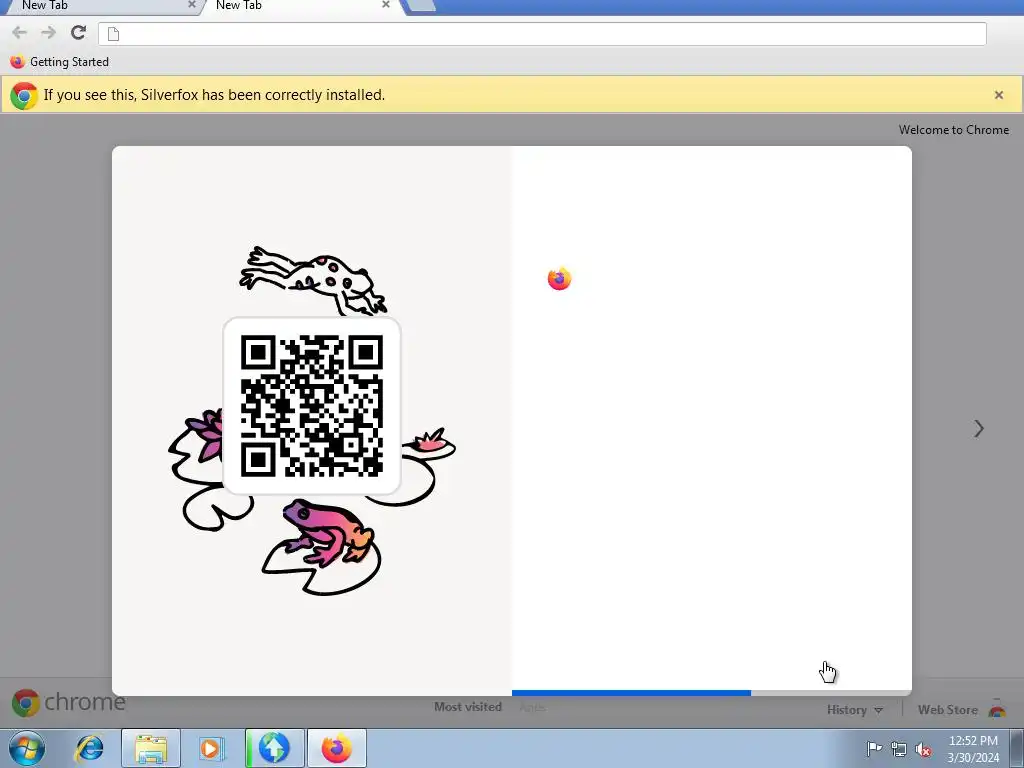Click the QR code in the dialog

click(x=312, y=406)
